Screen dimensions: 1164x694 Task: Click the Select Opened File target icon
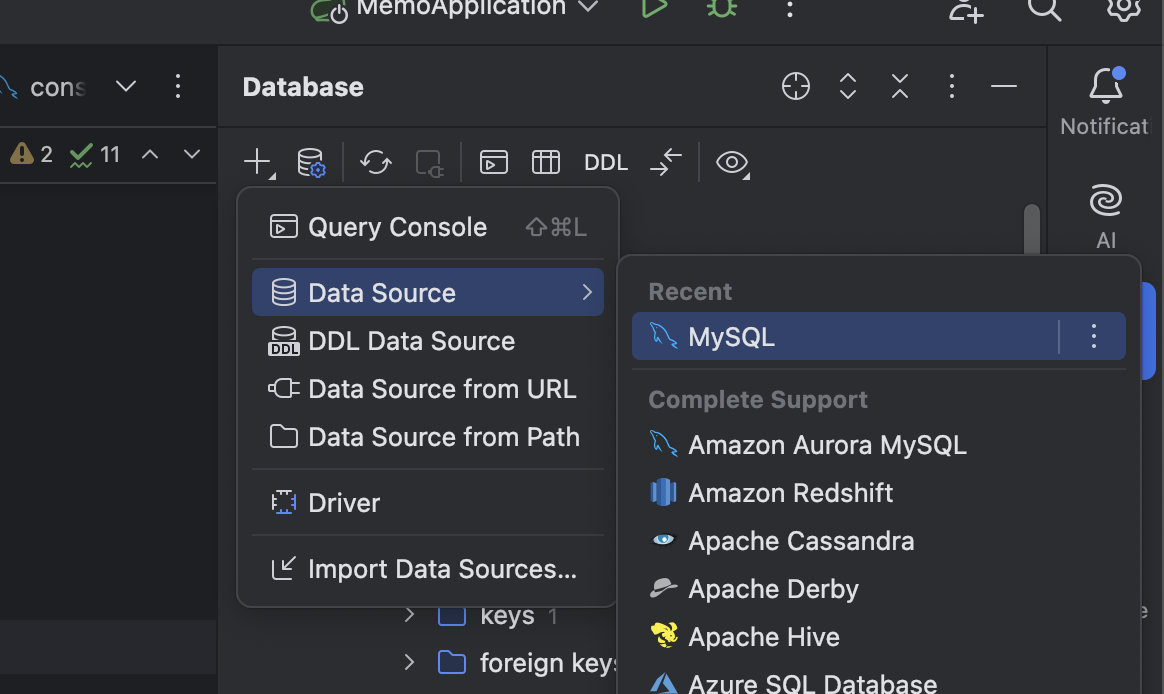coord(796,87)
